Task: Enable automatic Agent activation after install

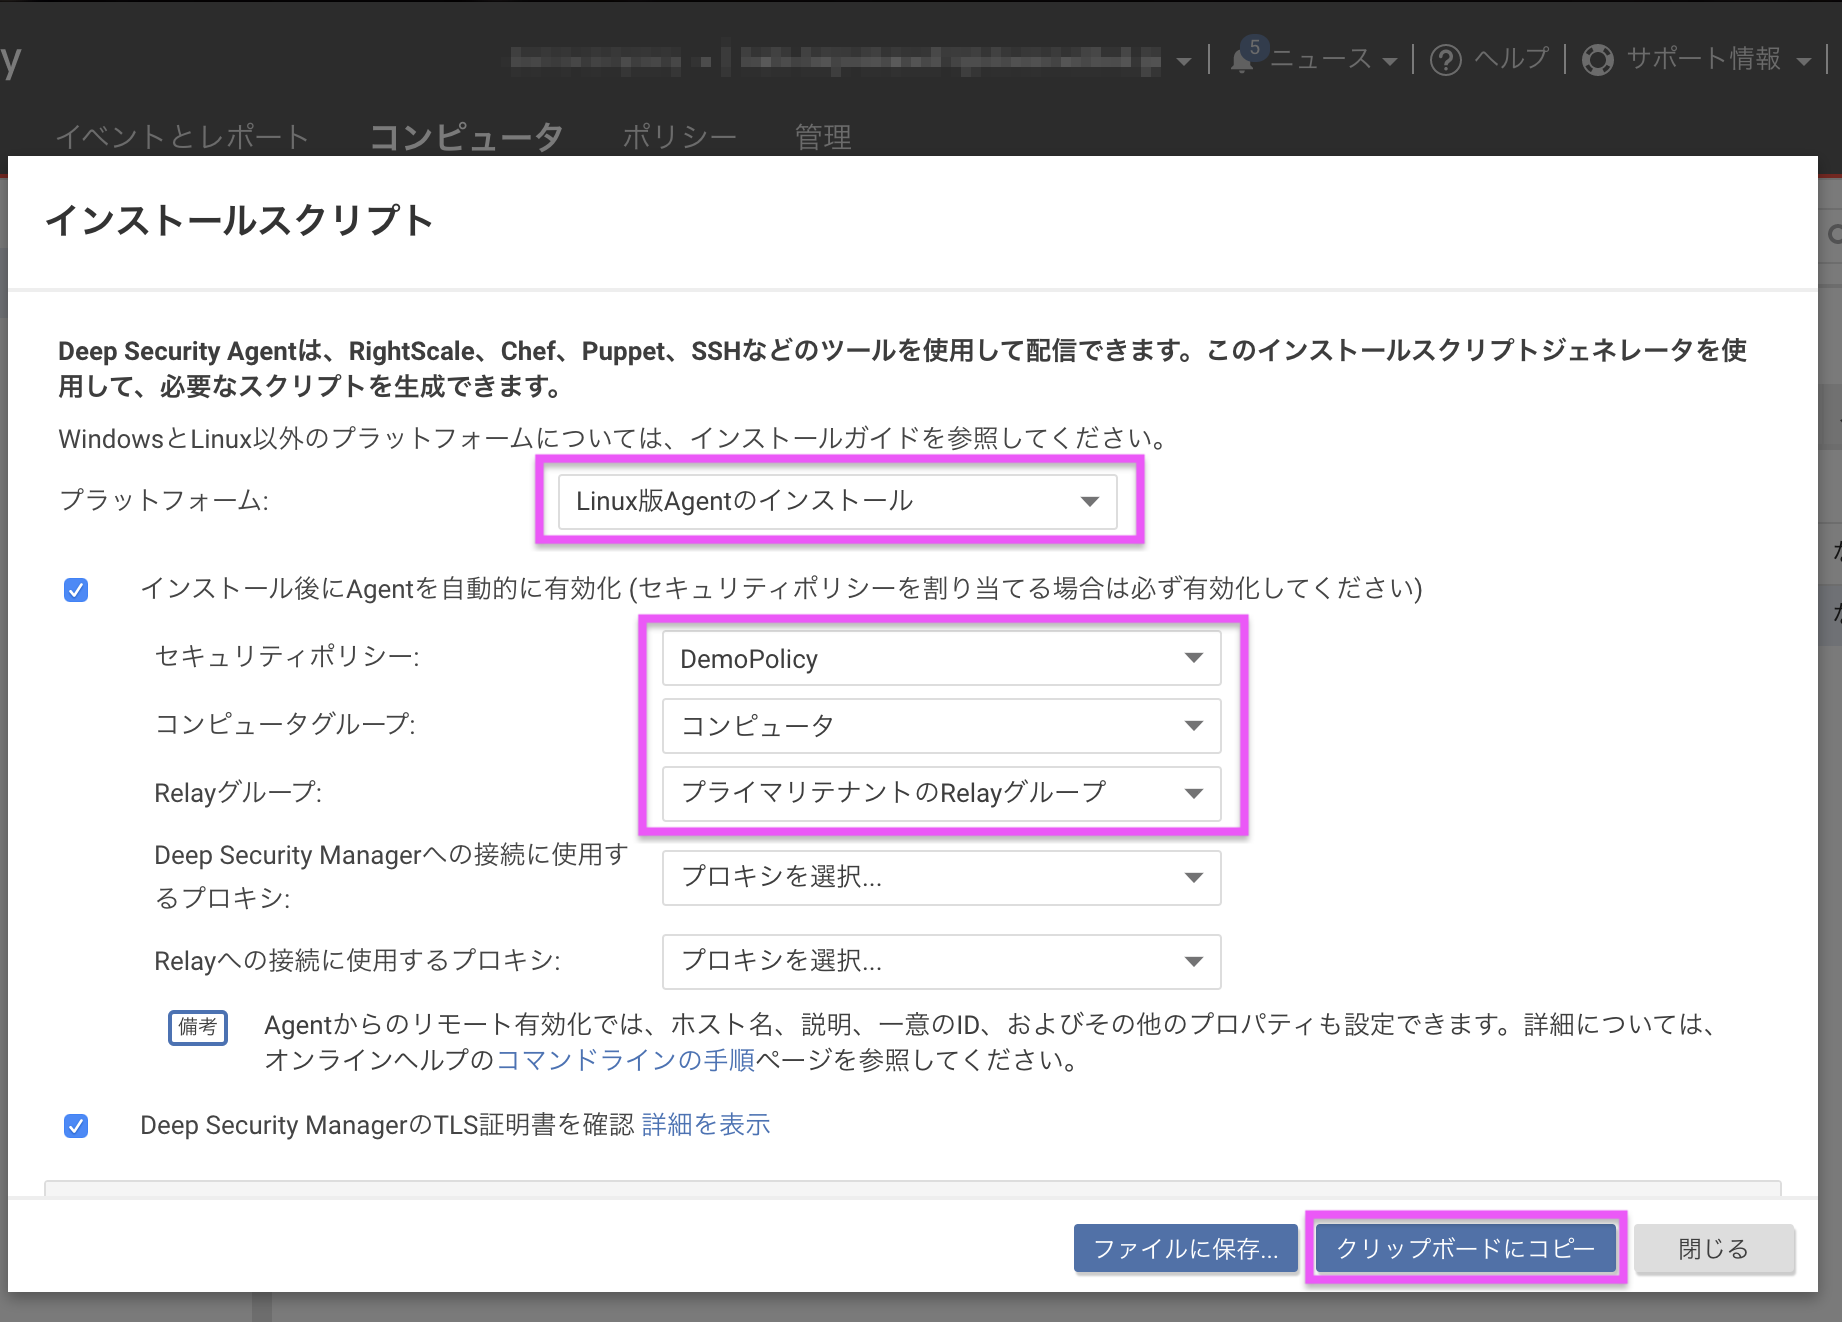Action: coord(75,589)
